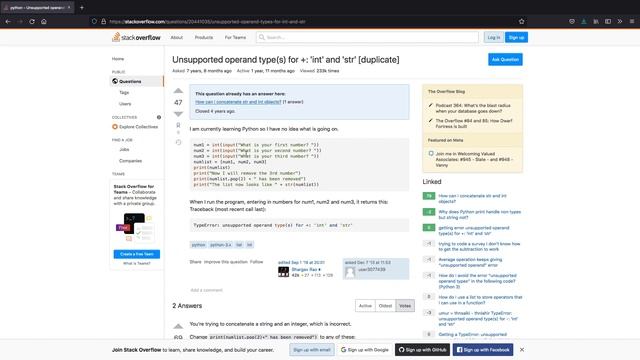Open Overflow #84 Dwarf Fortress blog link
This screenshot has width=640, height=360.
(x=474, y=124)
